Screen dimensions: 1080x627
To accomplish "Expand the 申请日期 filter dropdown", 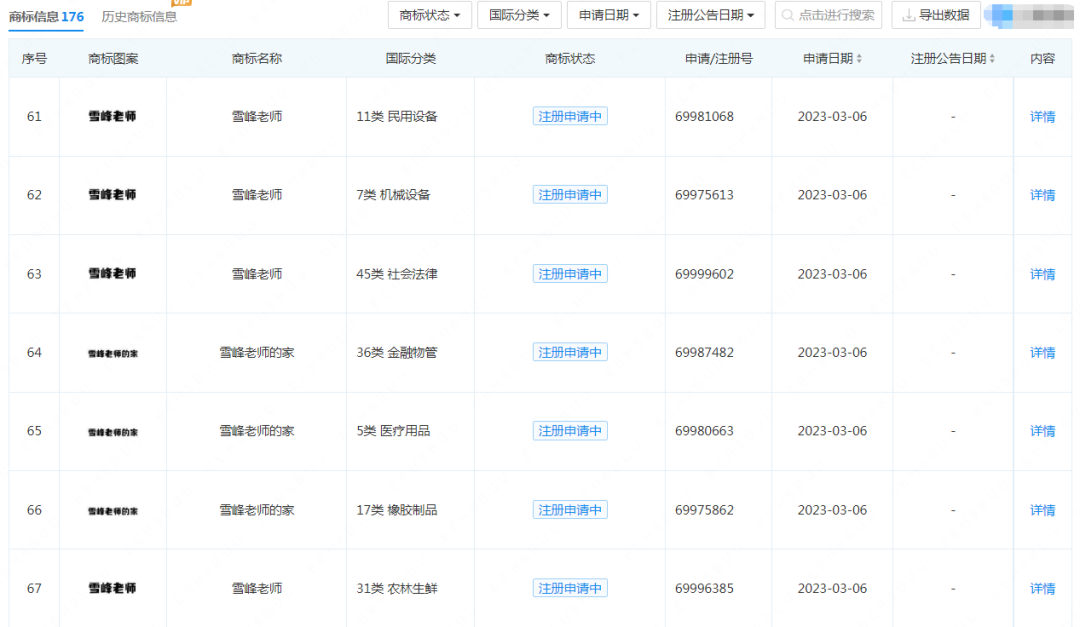I will (x=609, y=15).
